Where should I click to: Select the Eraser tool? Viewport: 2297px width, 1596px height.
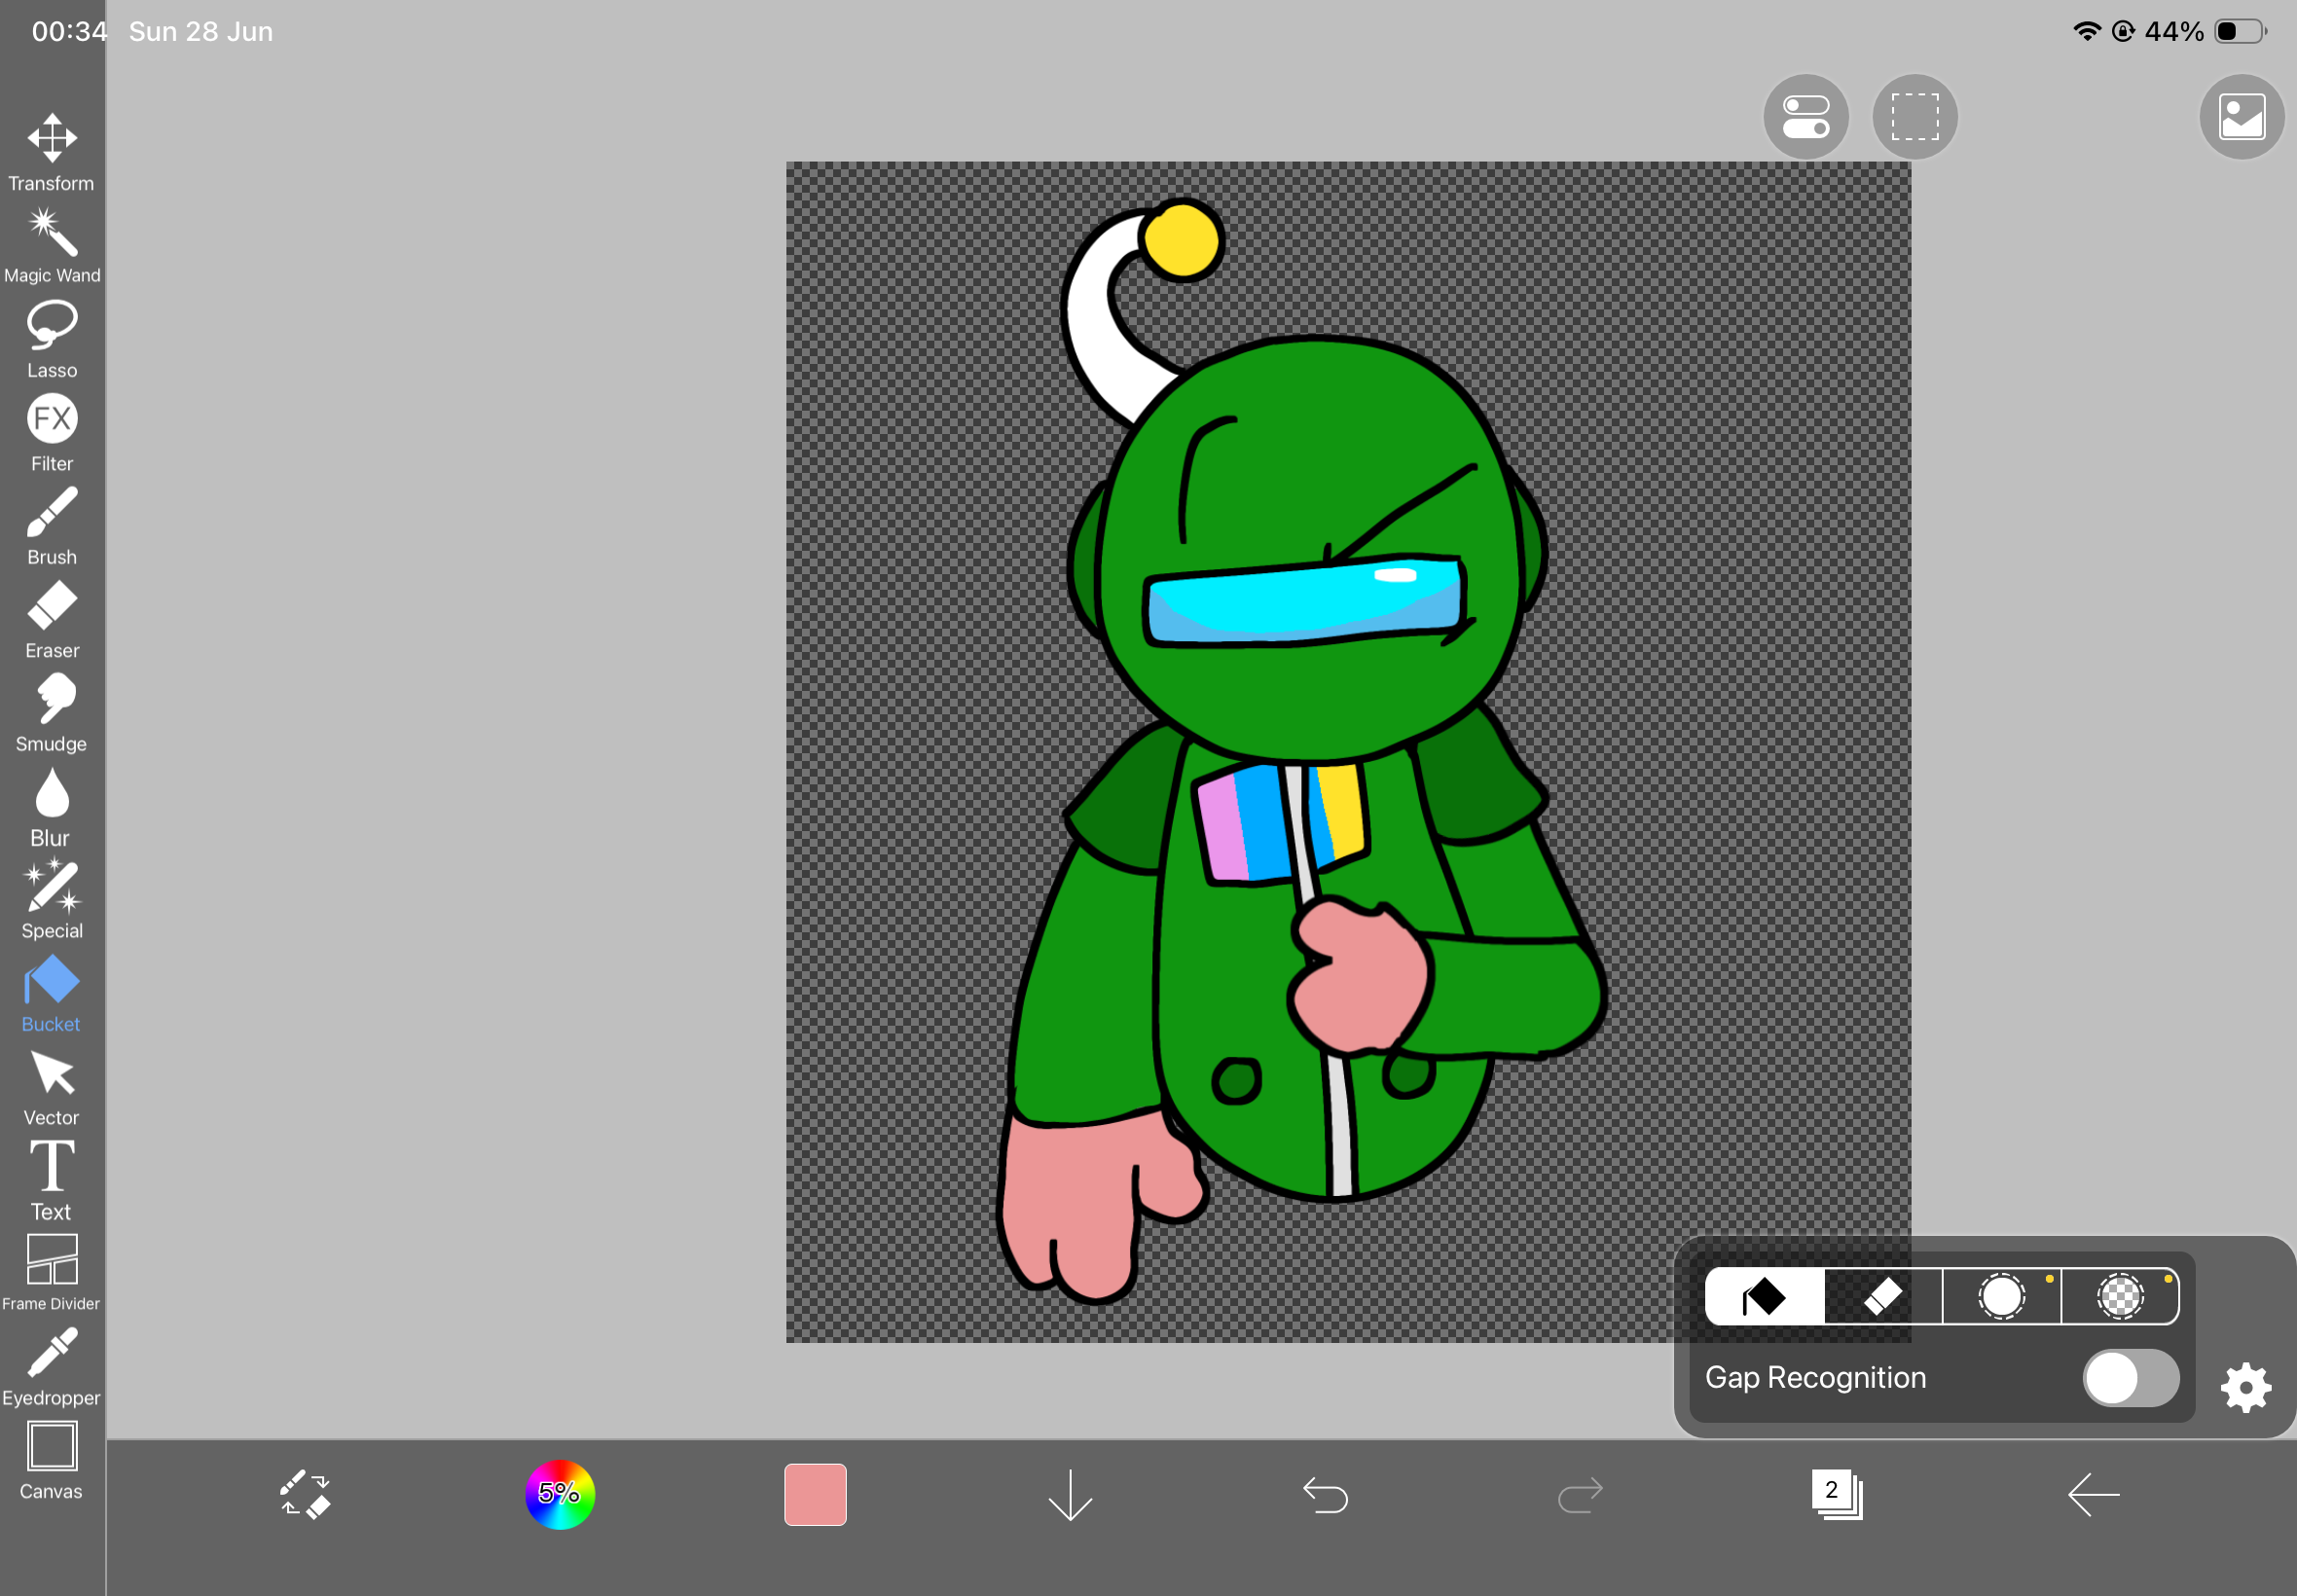(x=52, y=620)
